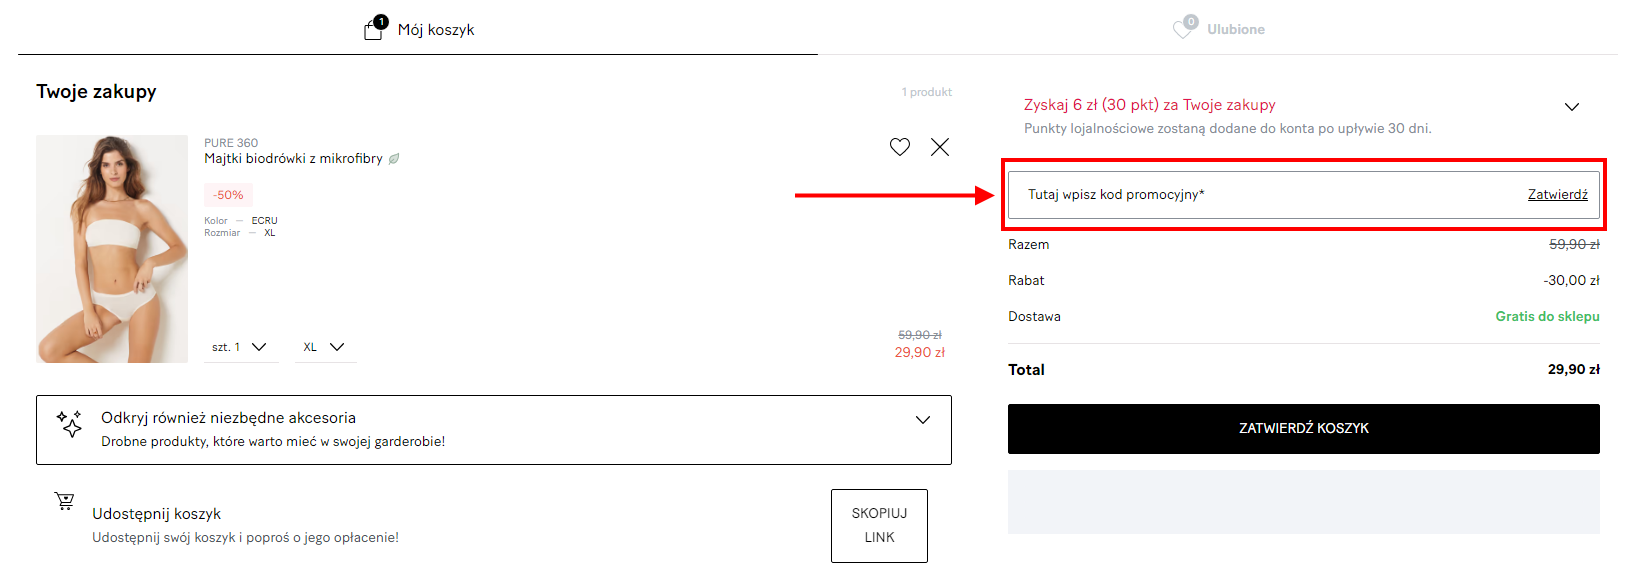Switch to the Ulubione tab
Screen dimensions: 1639x573
1218,29
